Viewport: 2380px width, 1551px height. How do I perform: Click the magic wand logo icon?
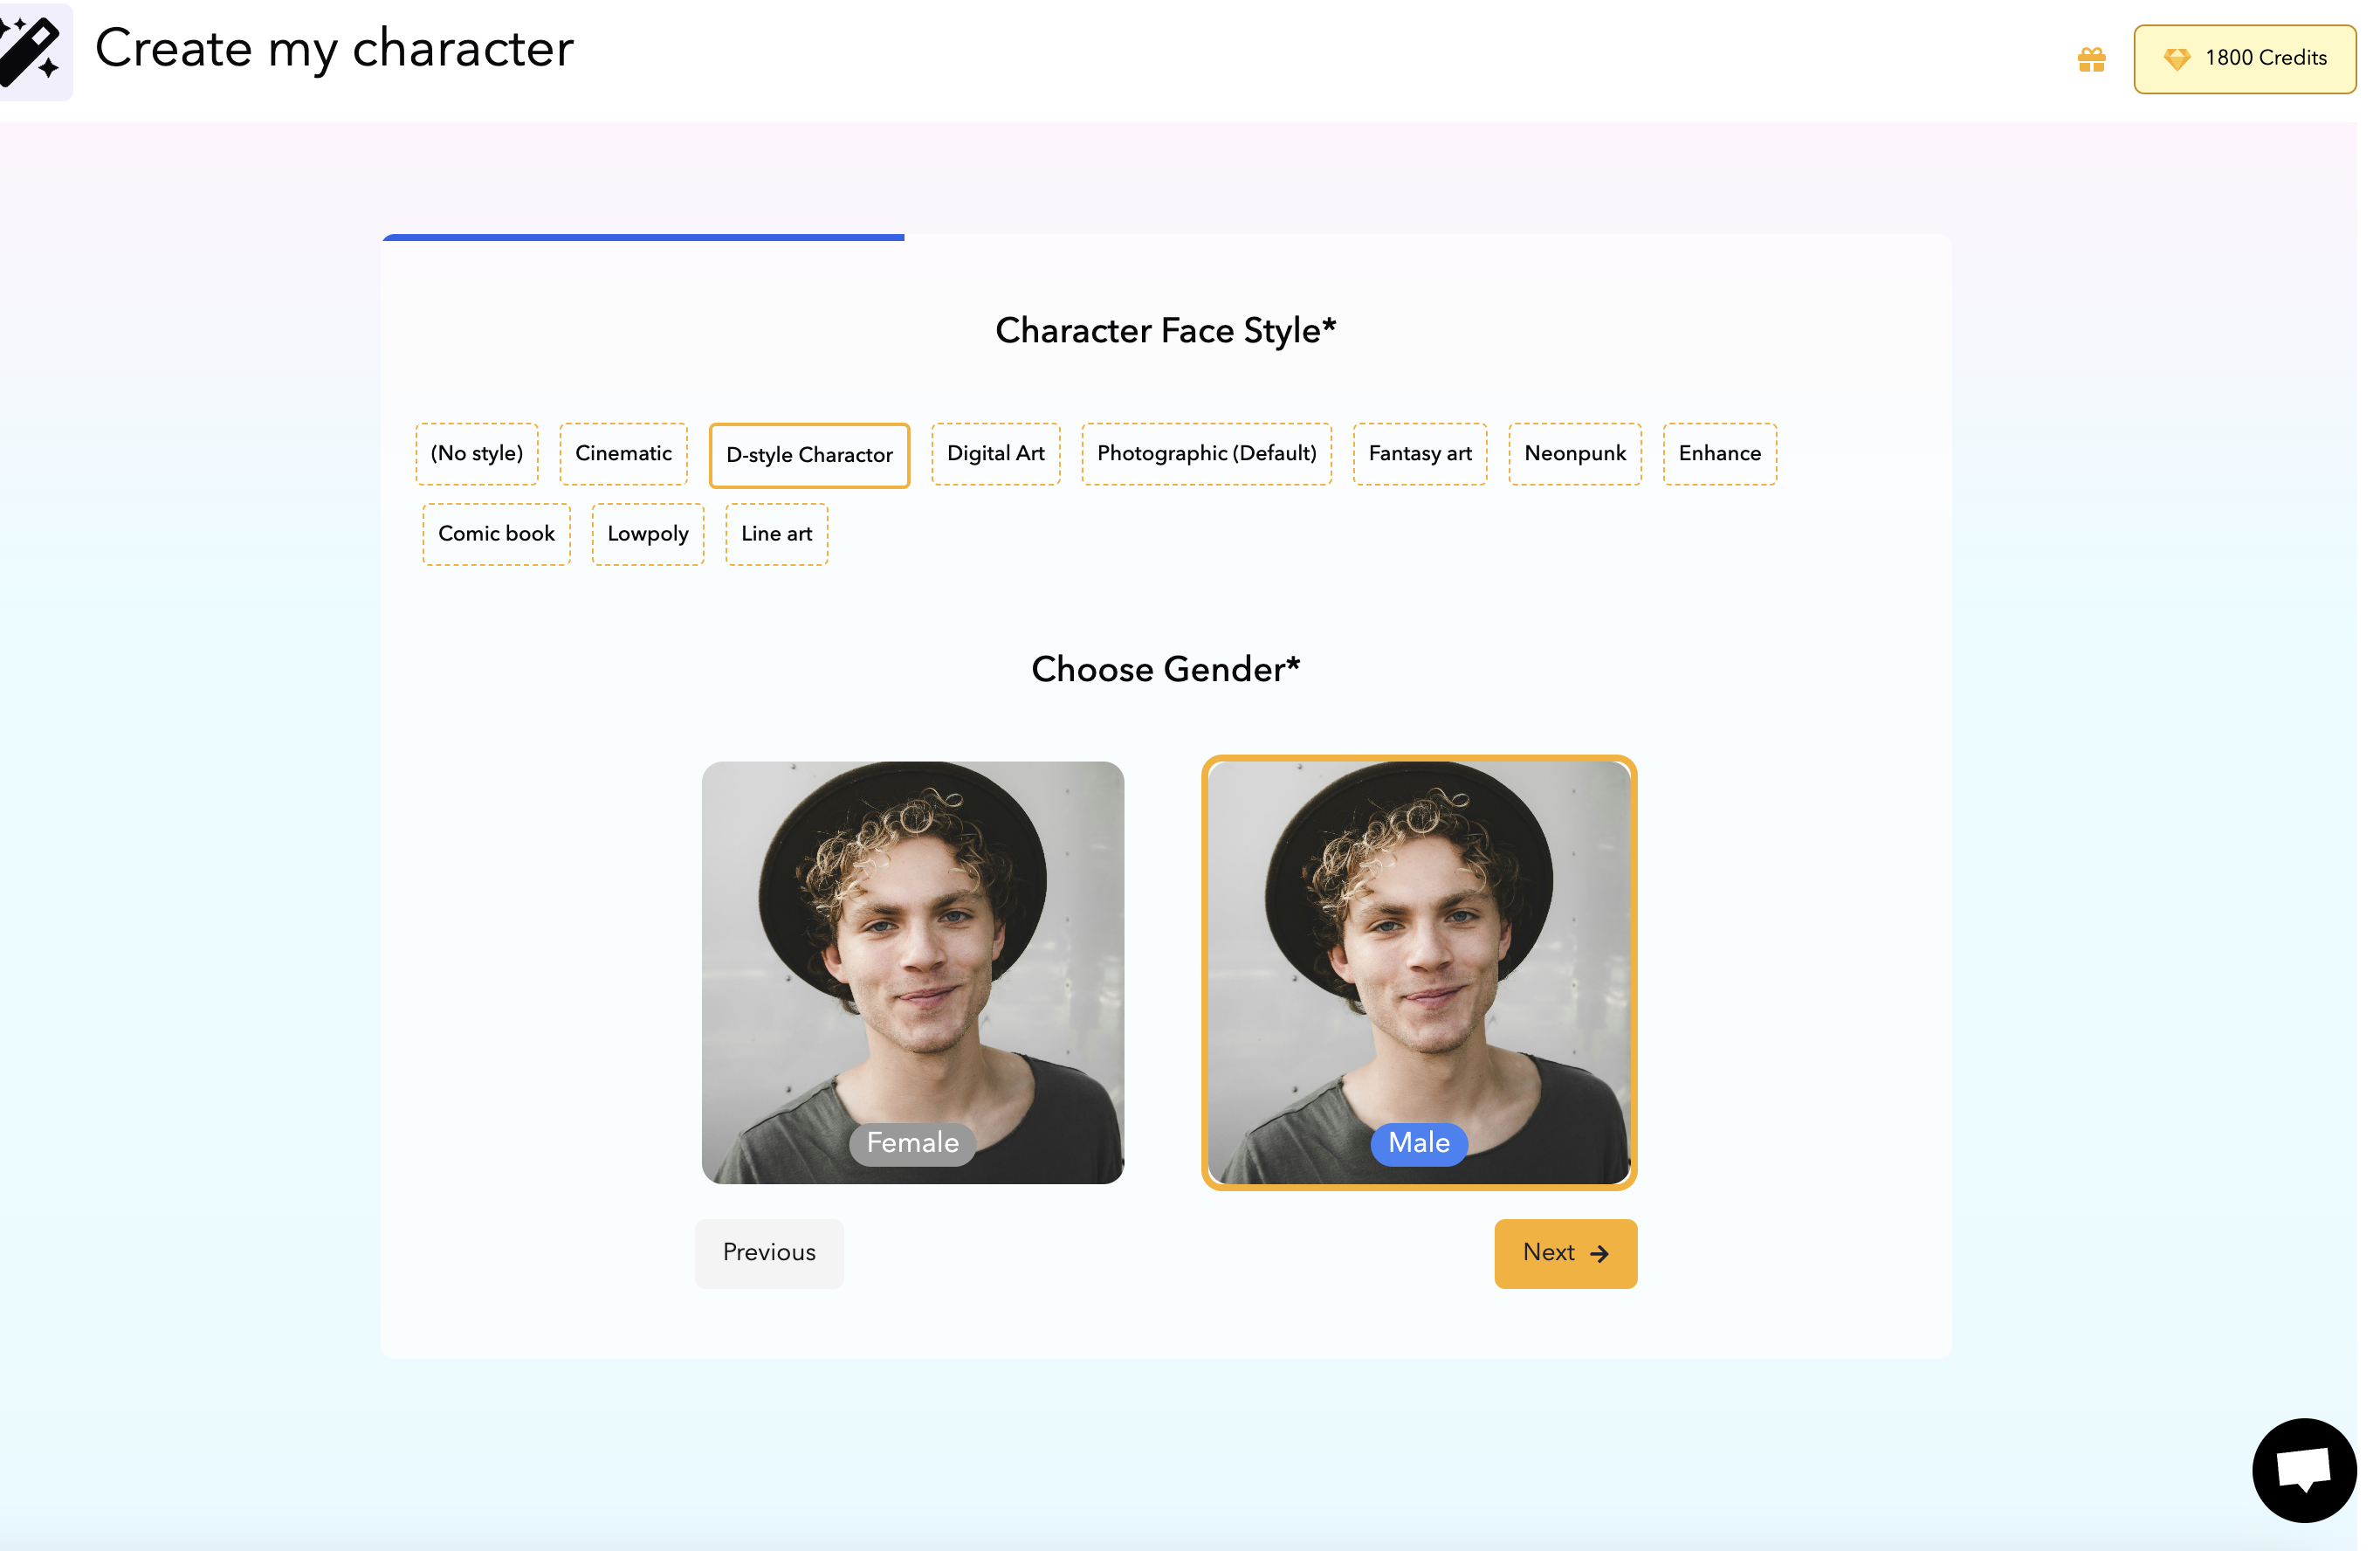tap(32, 50)
